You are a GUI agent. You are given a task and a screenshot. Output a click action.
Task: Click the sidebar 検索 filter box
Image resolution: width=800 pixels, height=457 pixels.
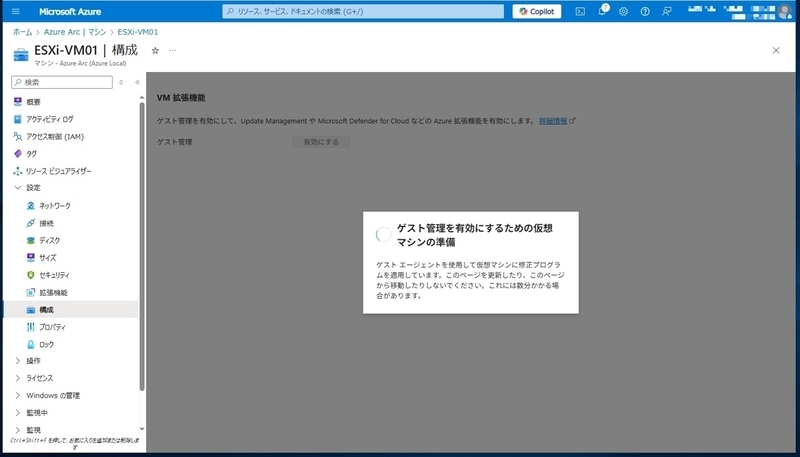pos(62,82)
